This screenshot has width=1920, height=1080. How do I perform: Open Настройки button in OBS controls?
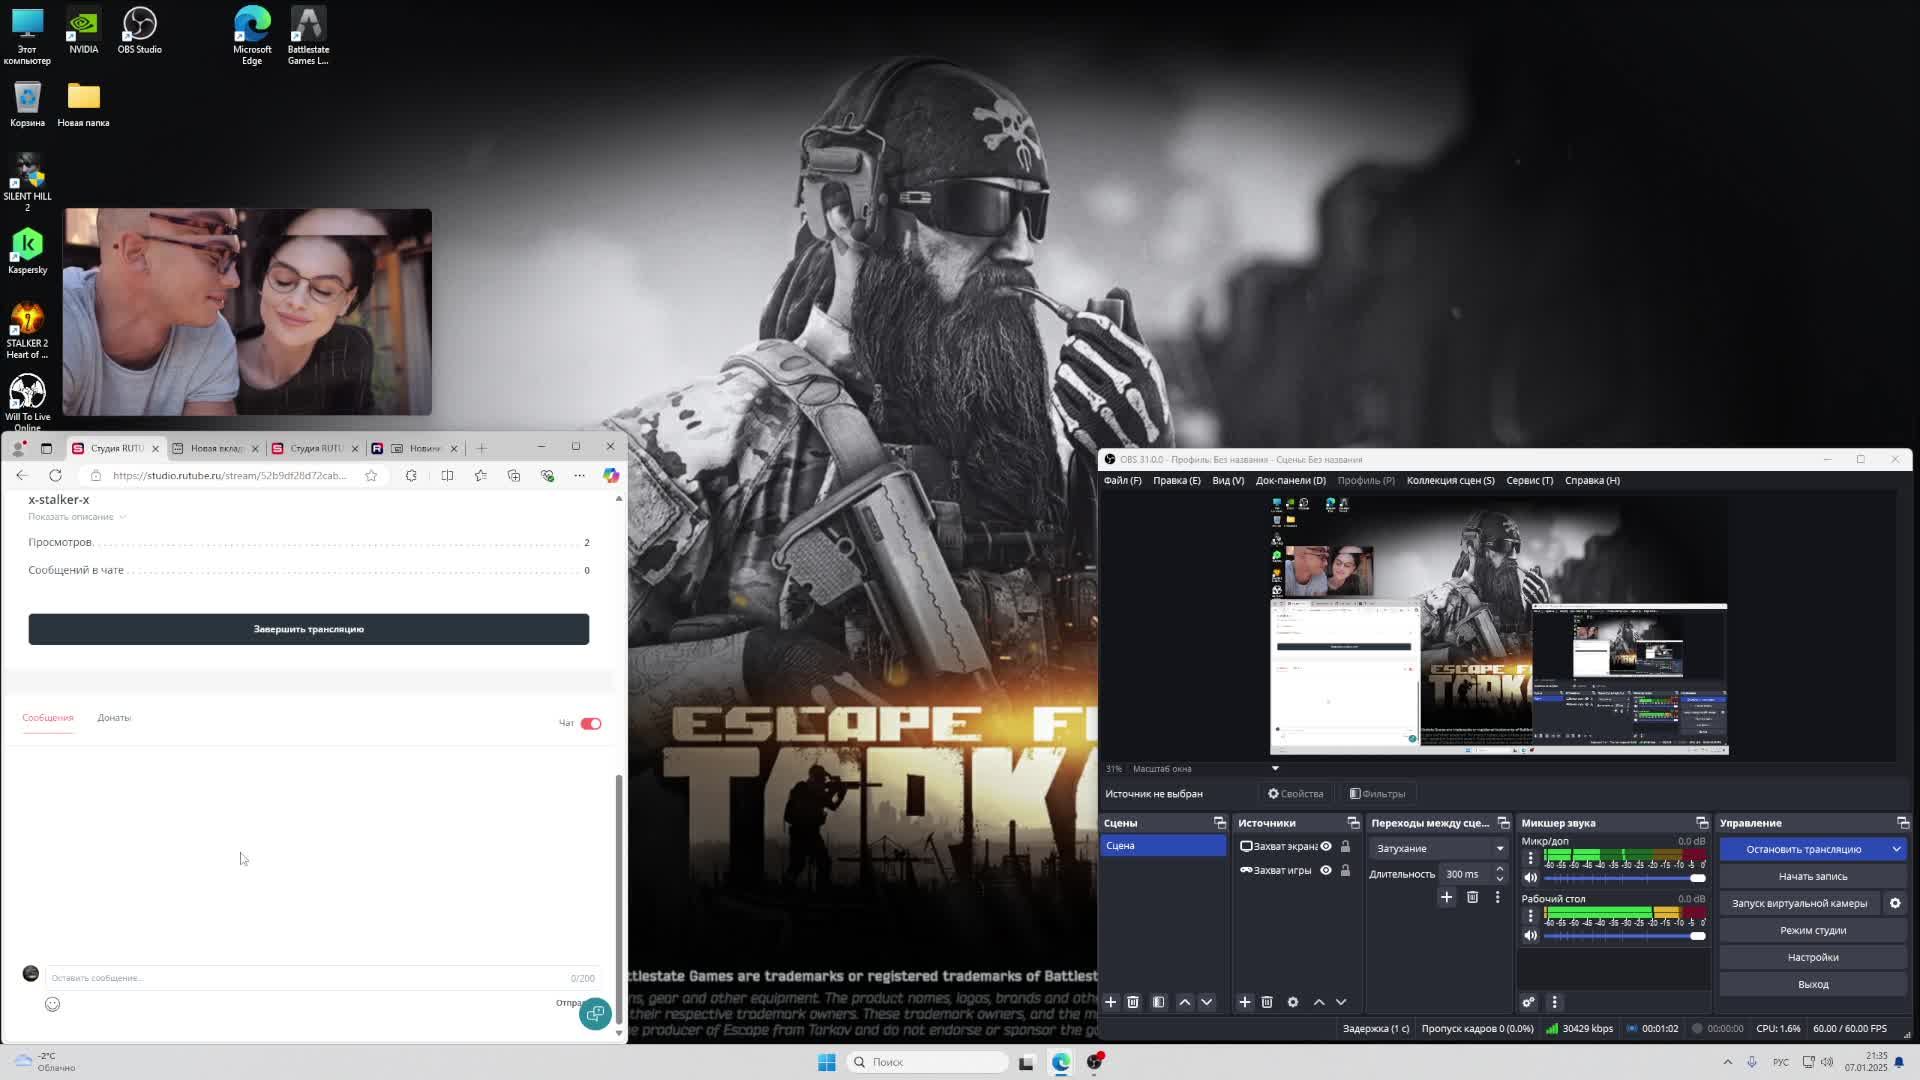(1812, 957)
